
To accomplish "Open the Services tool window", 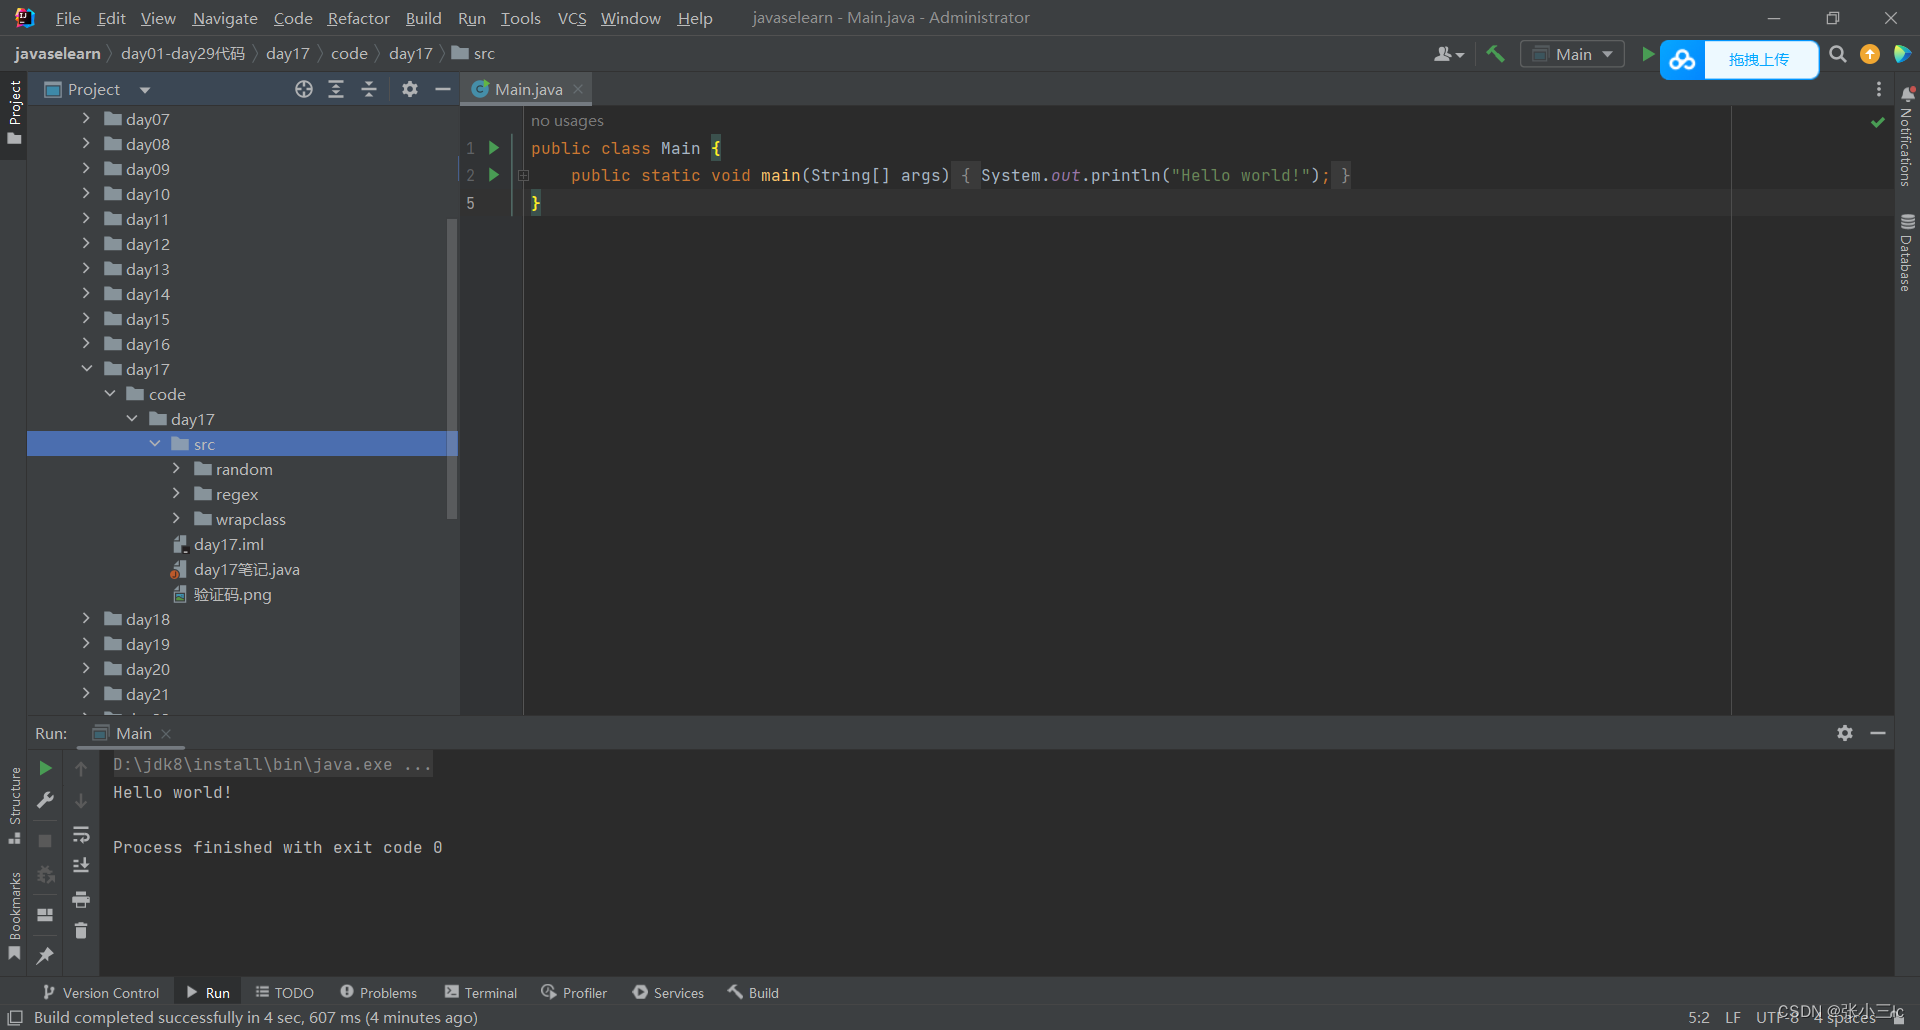I will click(x=668, y=992).
